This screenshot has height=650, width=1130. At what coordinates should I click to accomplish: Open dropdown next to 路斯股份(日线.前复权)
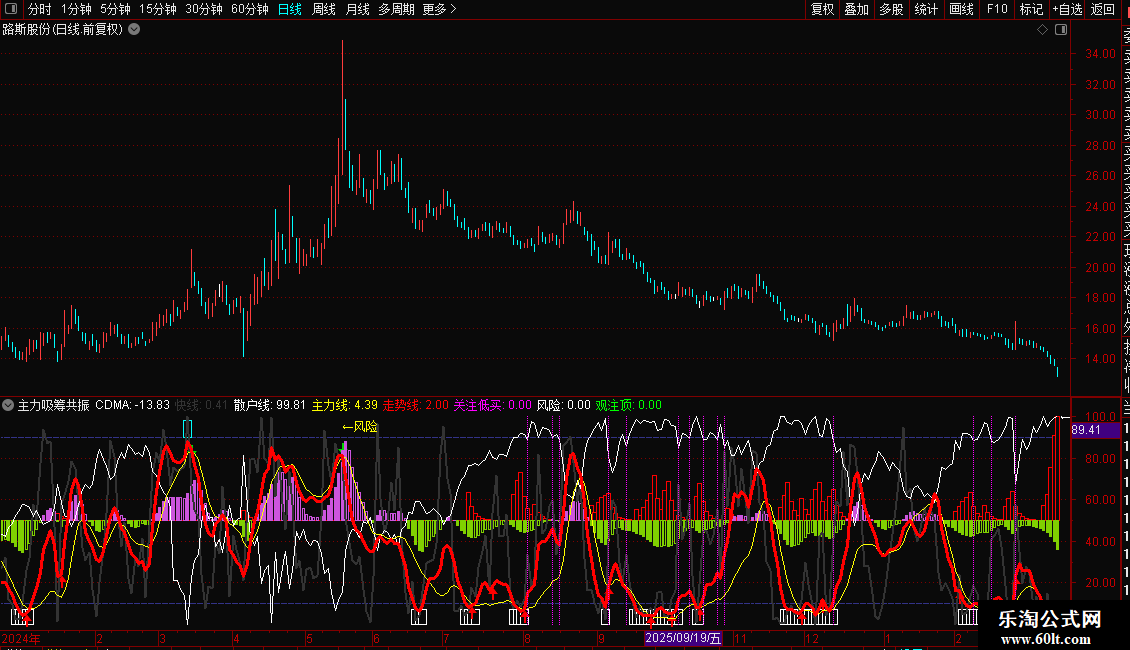click(134, 30)
